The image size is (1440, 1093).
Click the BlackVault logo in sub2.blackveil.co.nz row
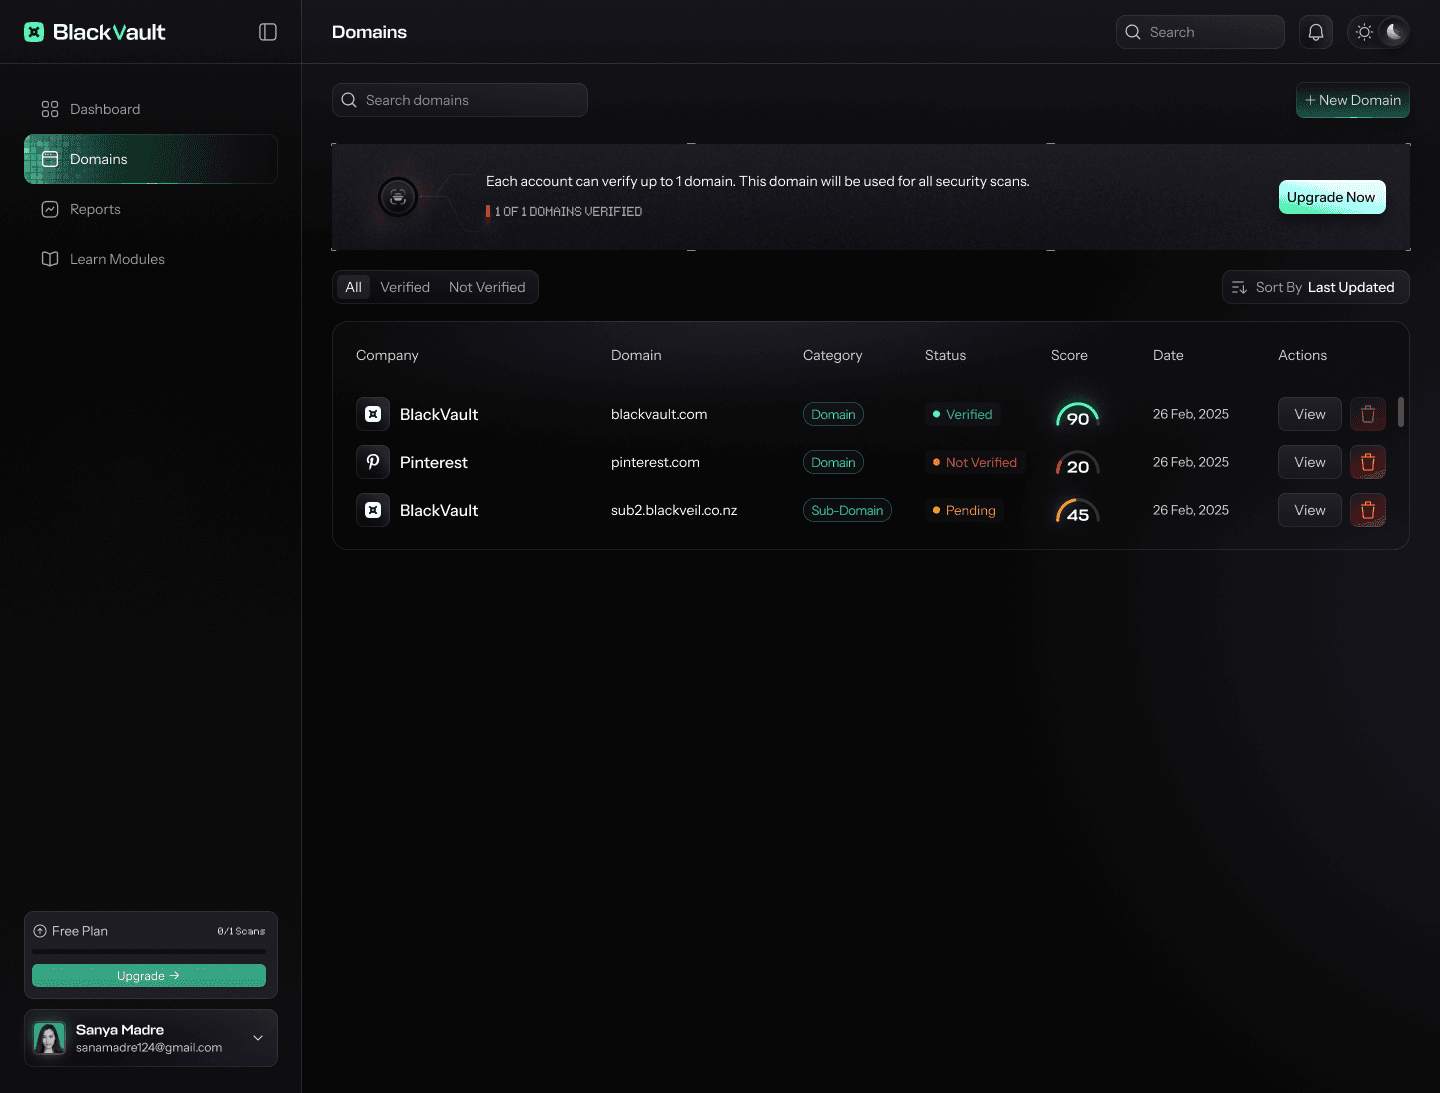[x=373, y=510]
